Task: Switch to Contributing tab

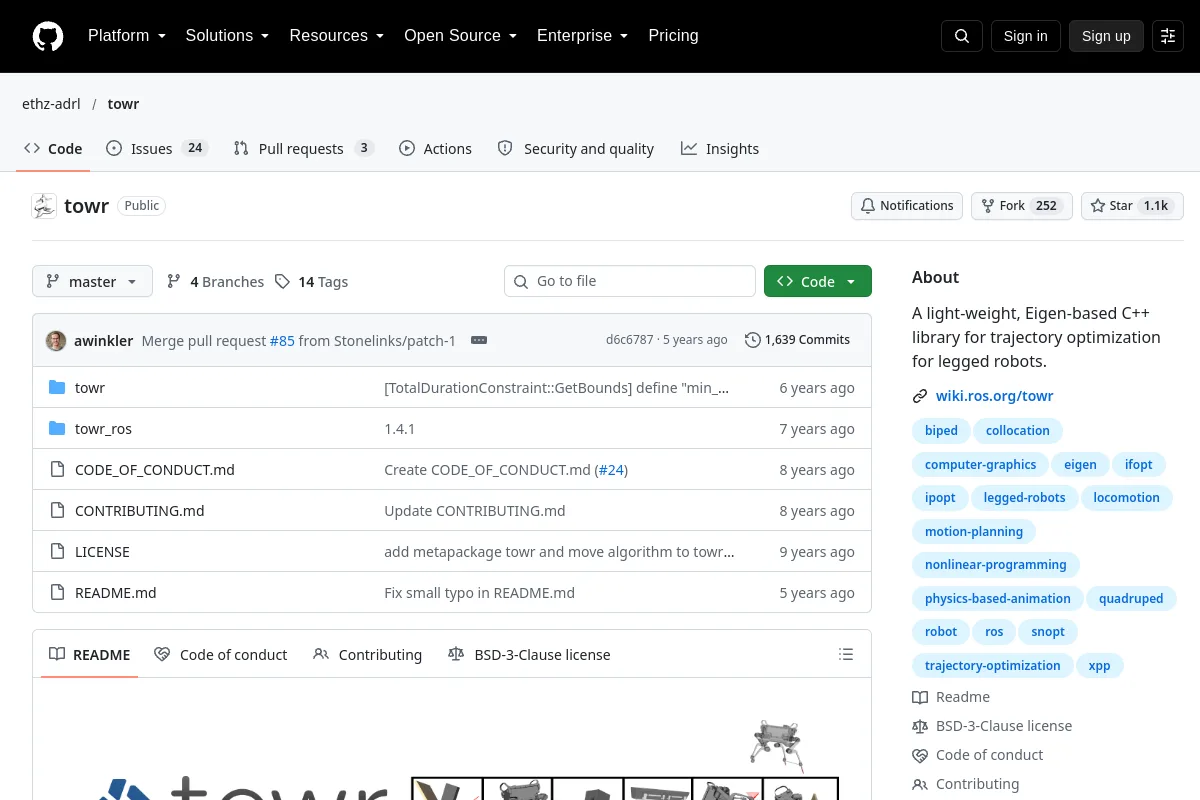Action: (367, 655)
